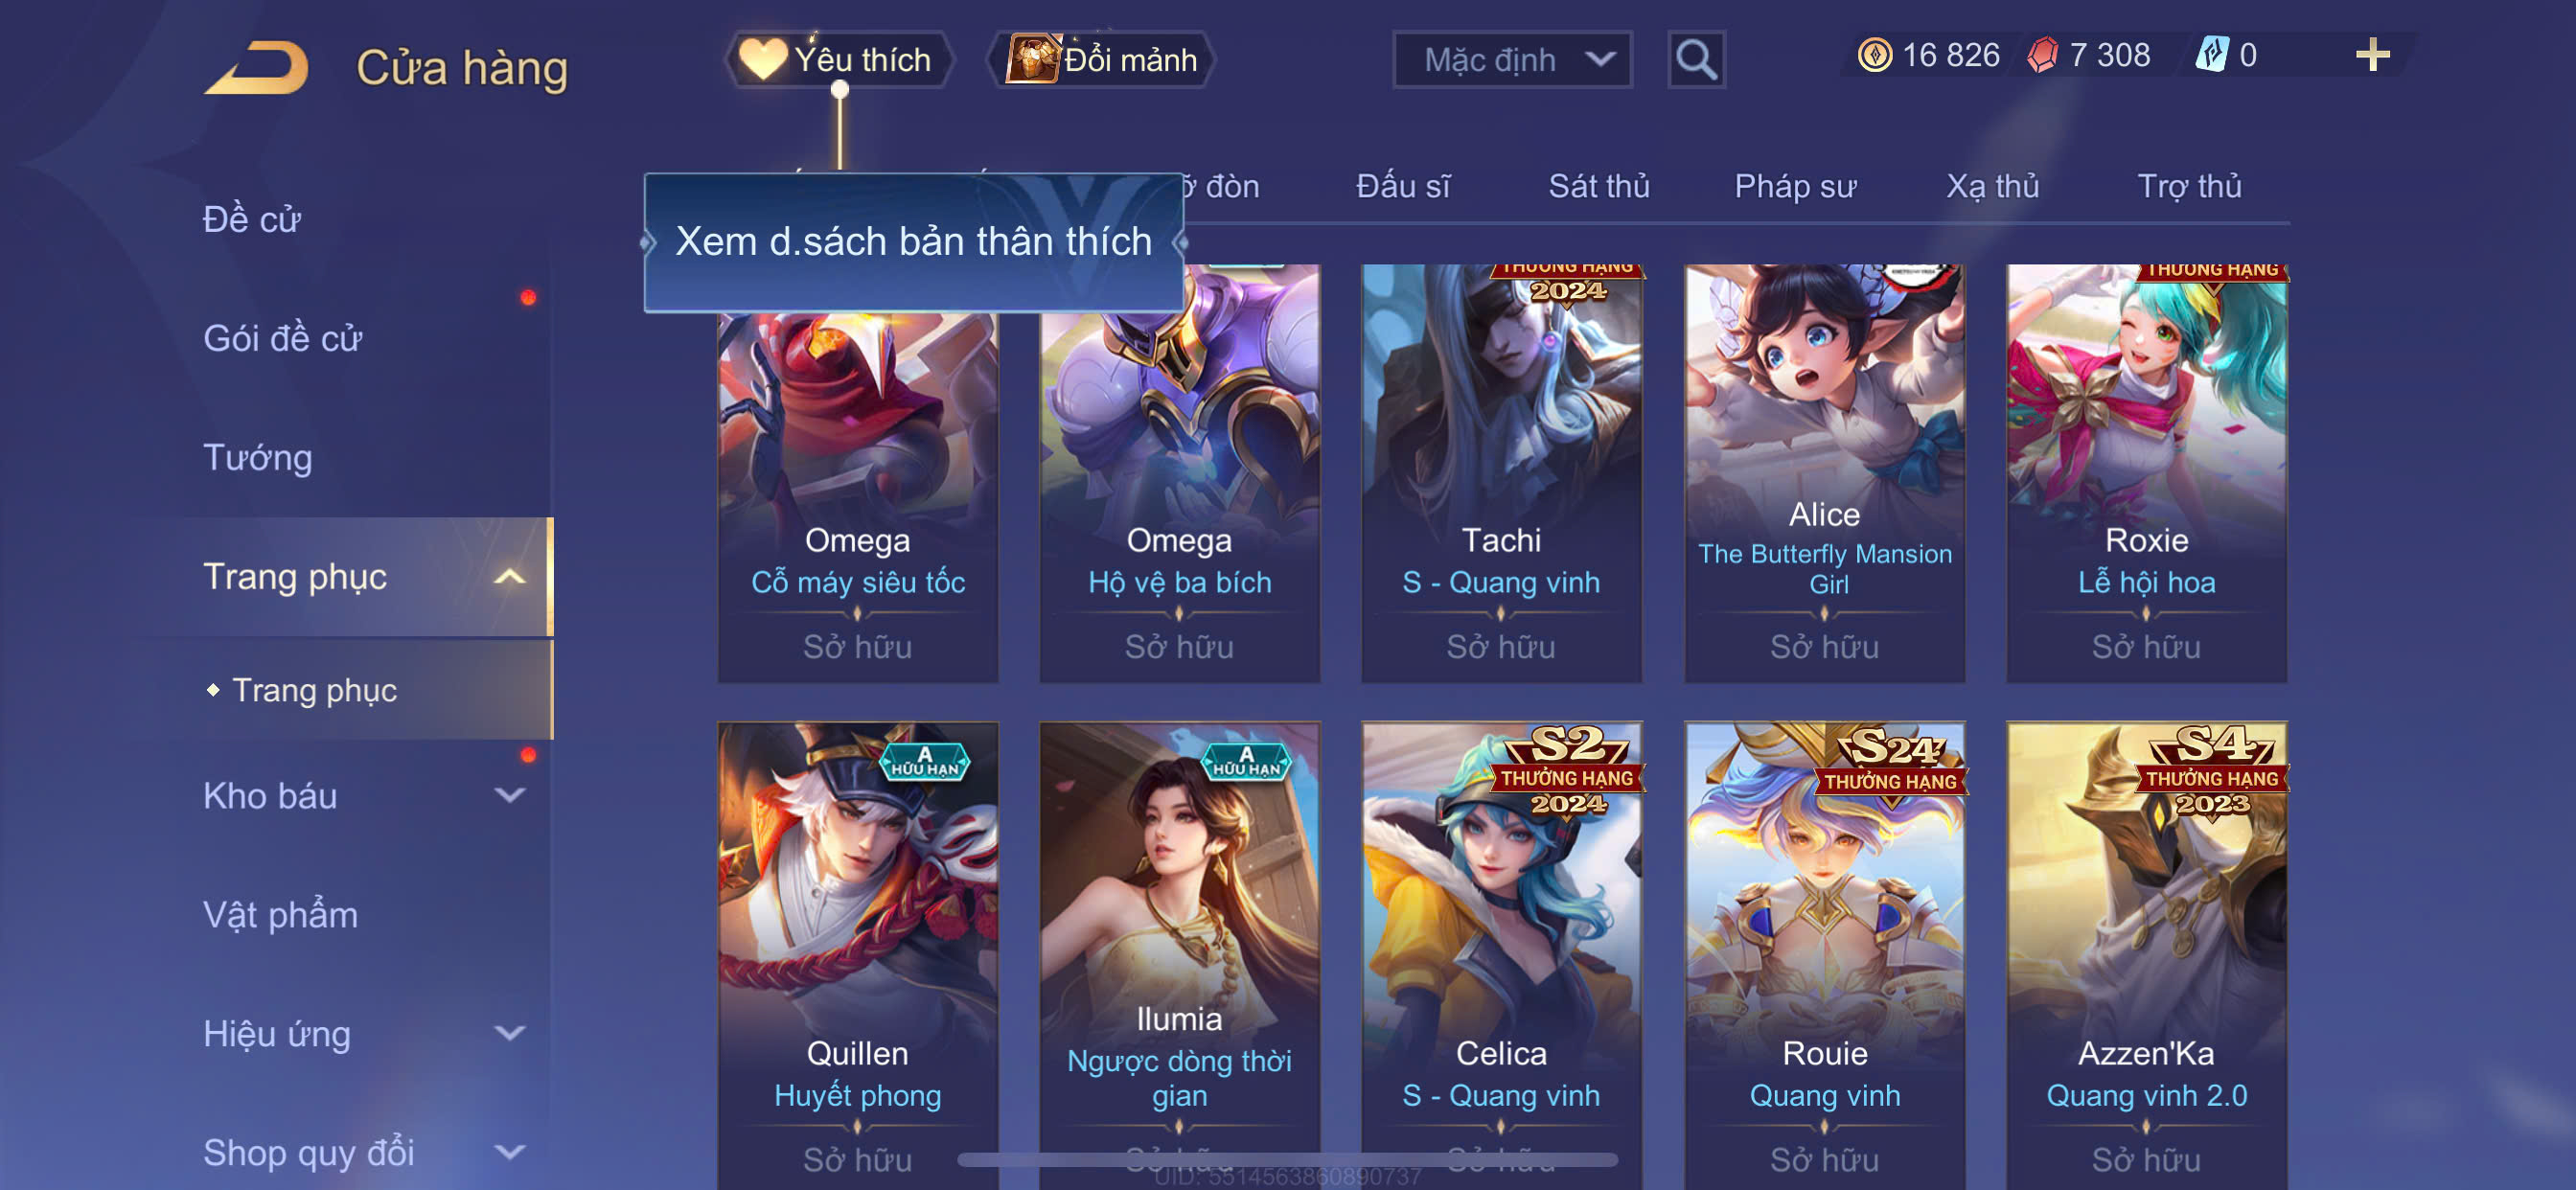This screenshot has height=1190, width=2576.
Task: Expand the Kho báu sidebar section
Action: [509, 796]
